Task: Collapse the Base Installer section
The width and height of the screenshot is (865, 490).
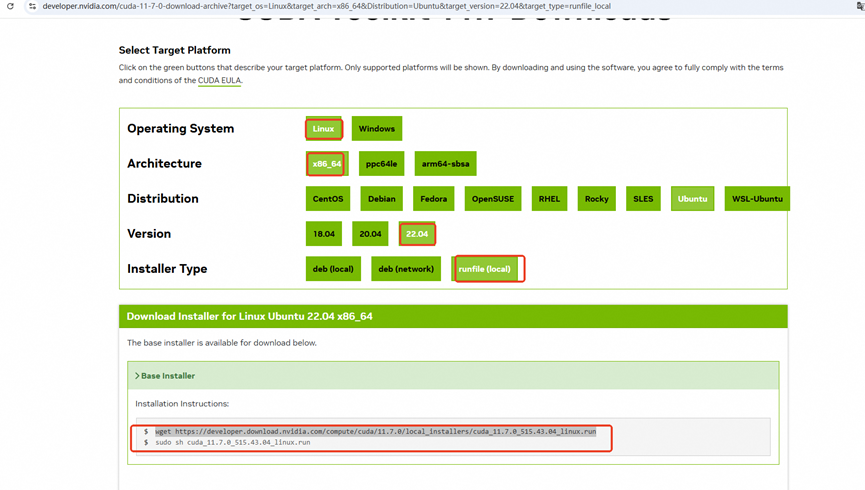Action: [x=167, y=376]
